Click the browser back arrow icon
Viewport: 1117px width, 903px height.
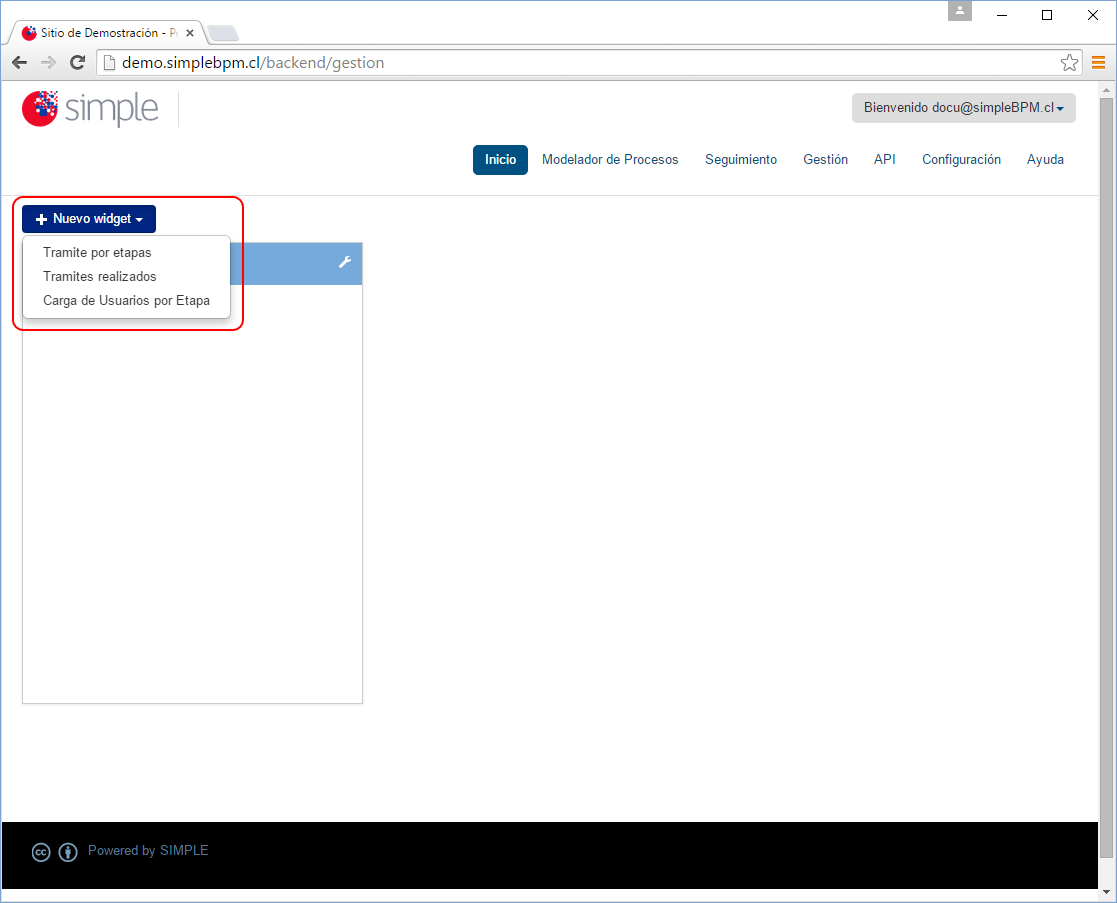pyautogui.click(x=18, y=62)
